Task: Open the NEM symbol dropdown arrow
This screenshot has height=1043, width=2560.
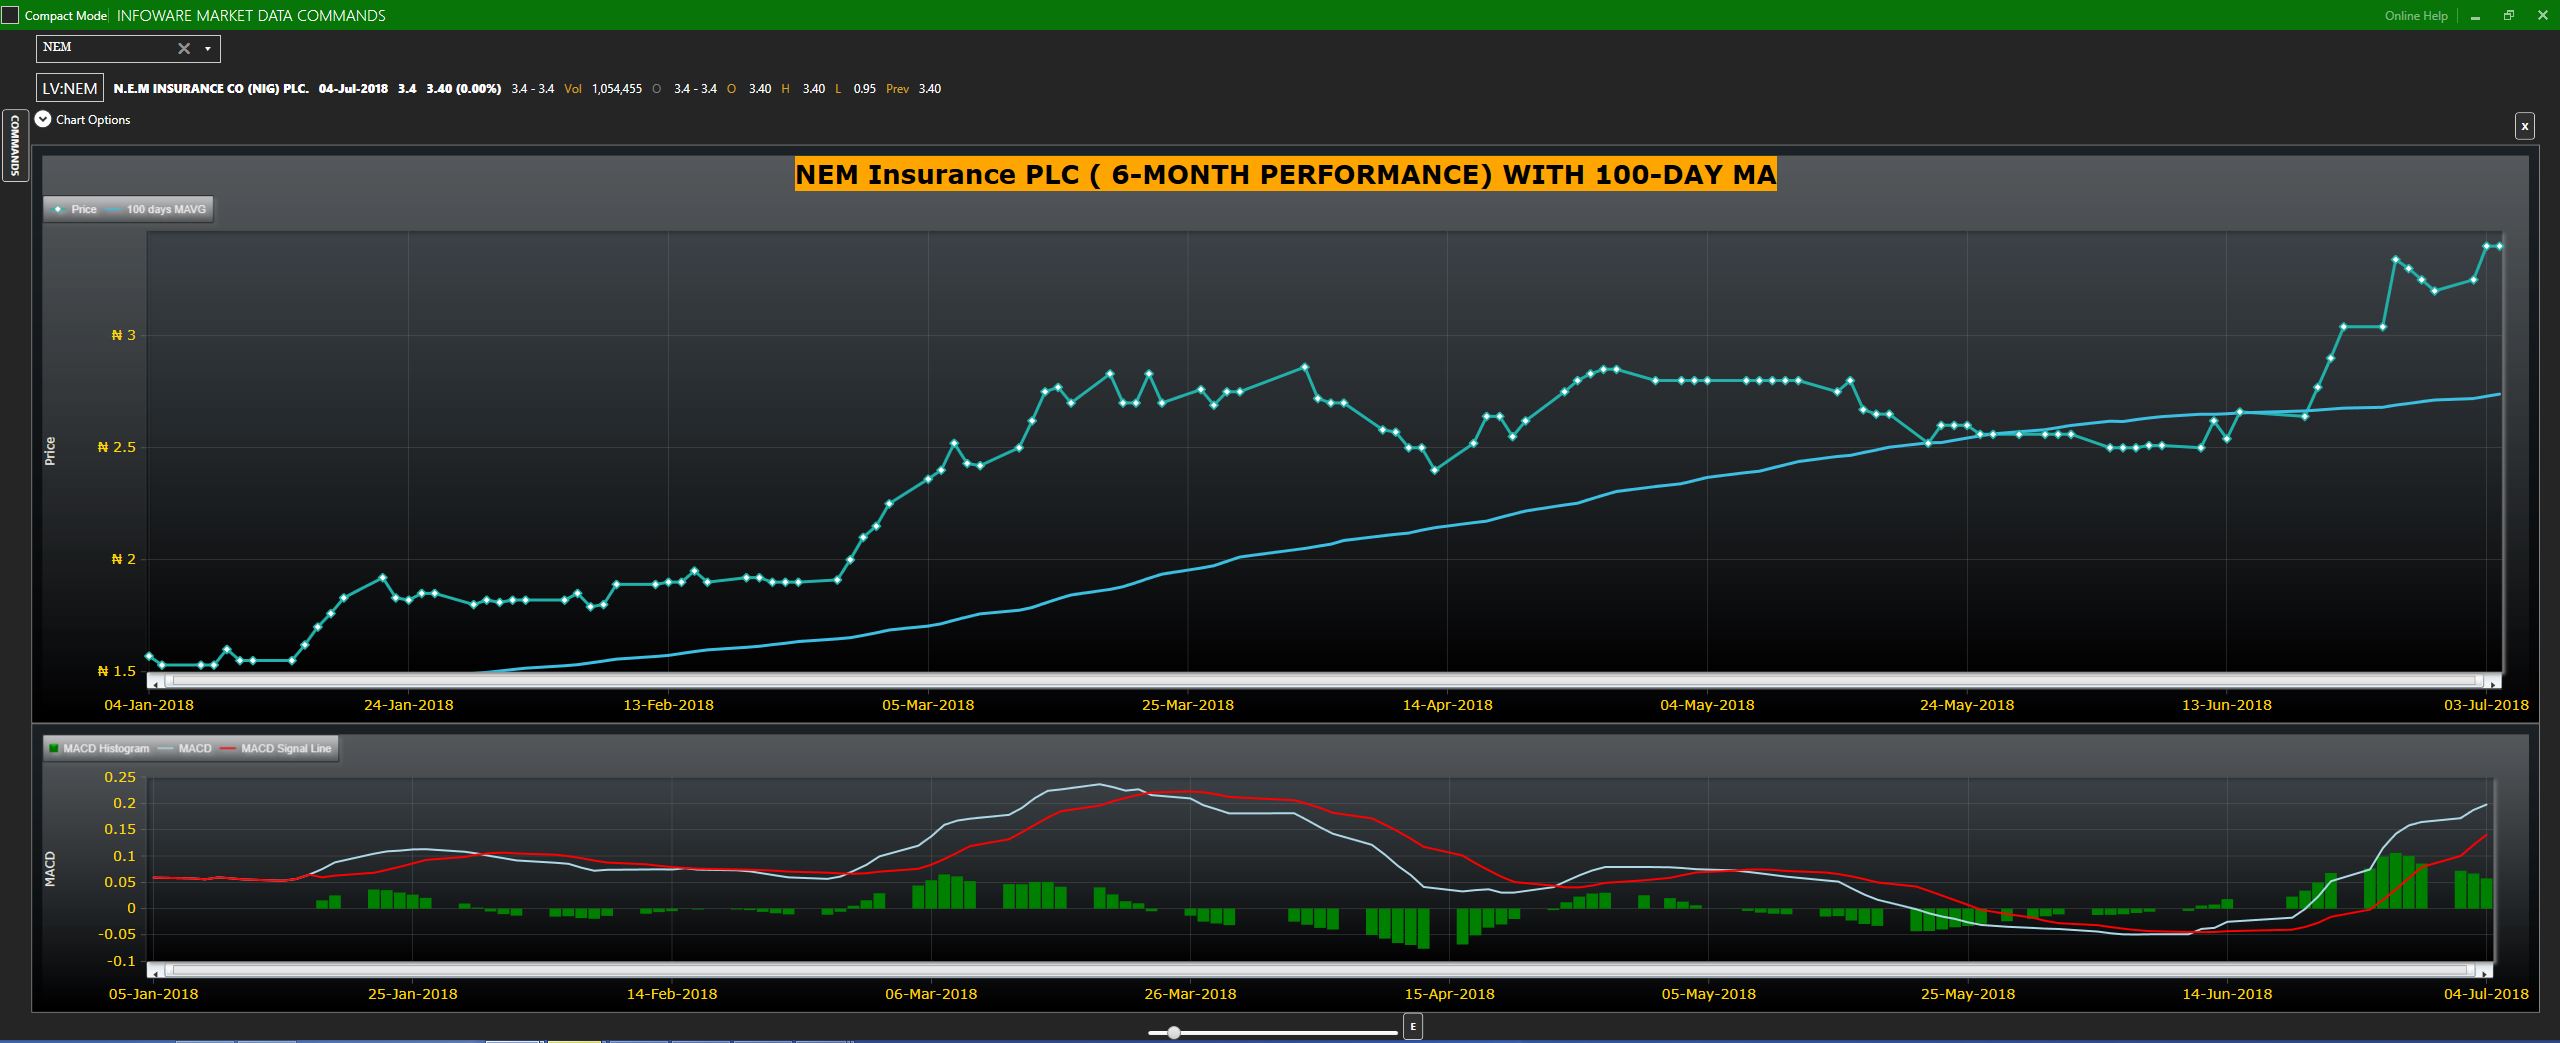Action: coord(208,48)
